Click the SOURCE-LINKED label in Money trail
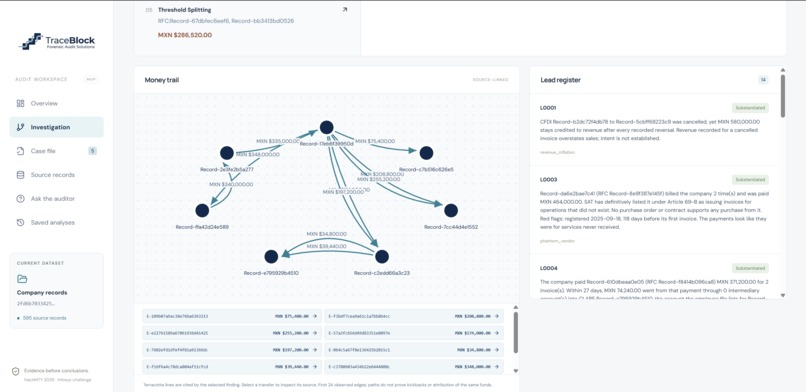Screen dimensions: 806x392 [490, 80]
